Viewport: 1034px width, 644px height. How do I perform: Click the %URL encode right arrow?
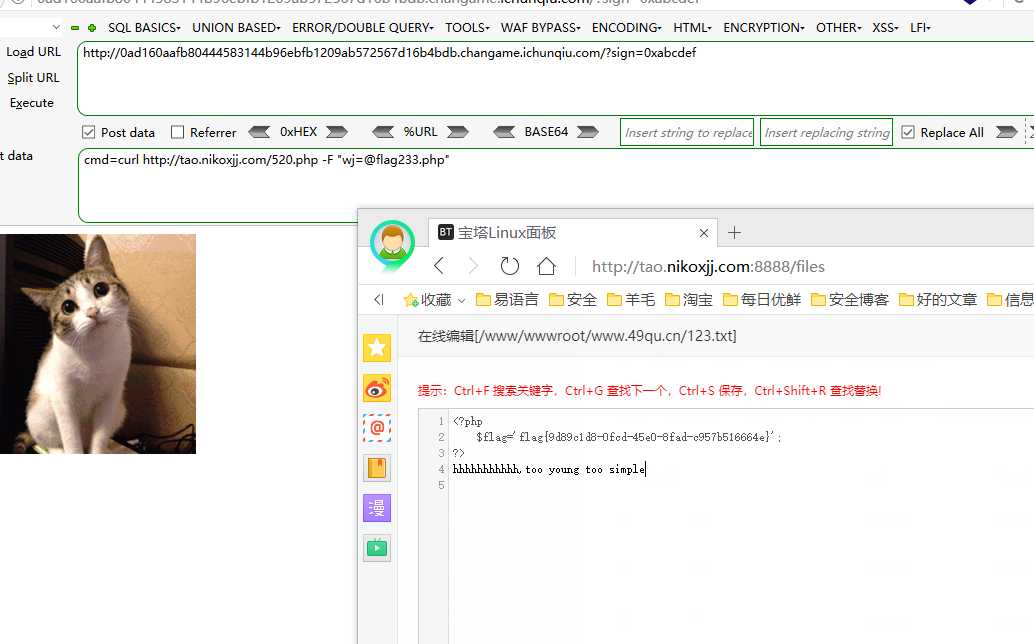pyautogui.click(x=458, y=132)
